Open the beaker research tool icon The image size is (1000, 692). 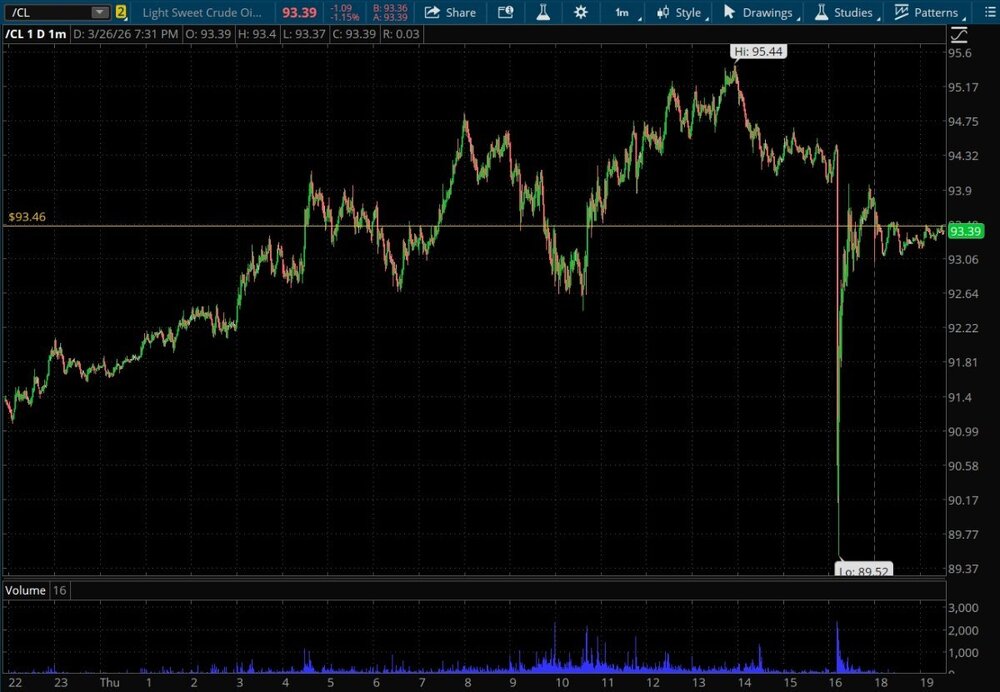543,13
